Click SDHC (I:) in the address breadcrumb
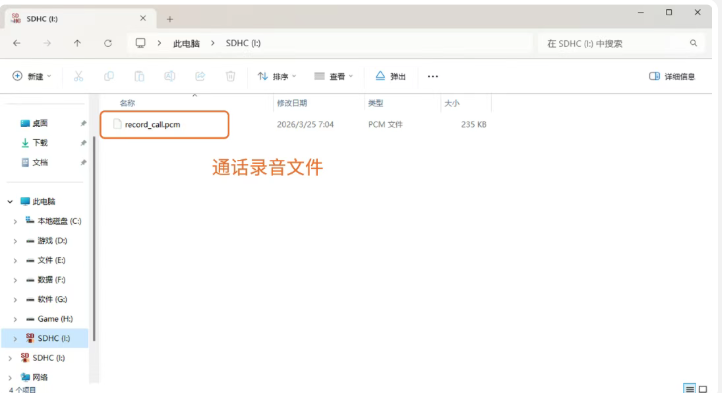 click(x=243, y=43)
